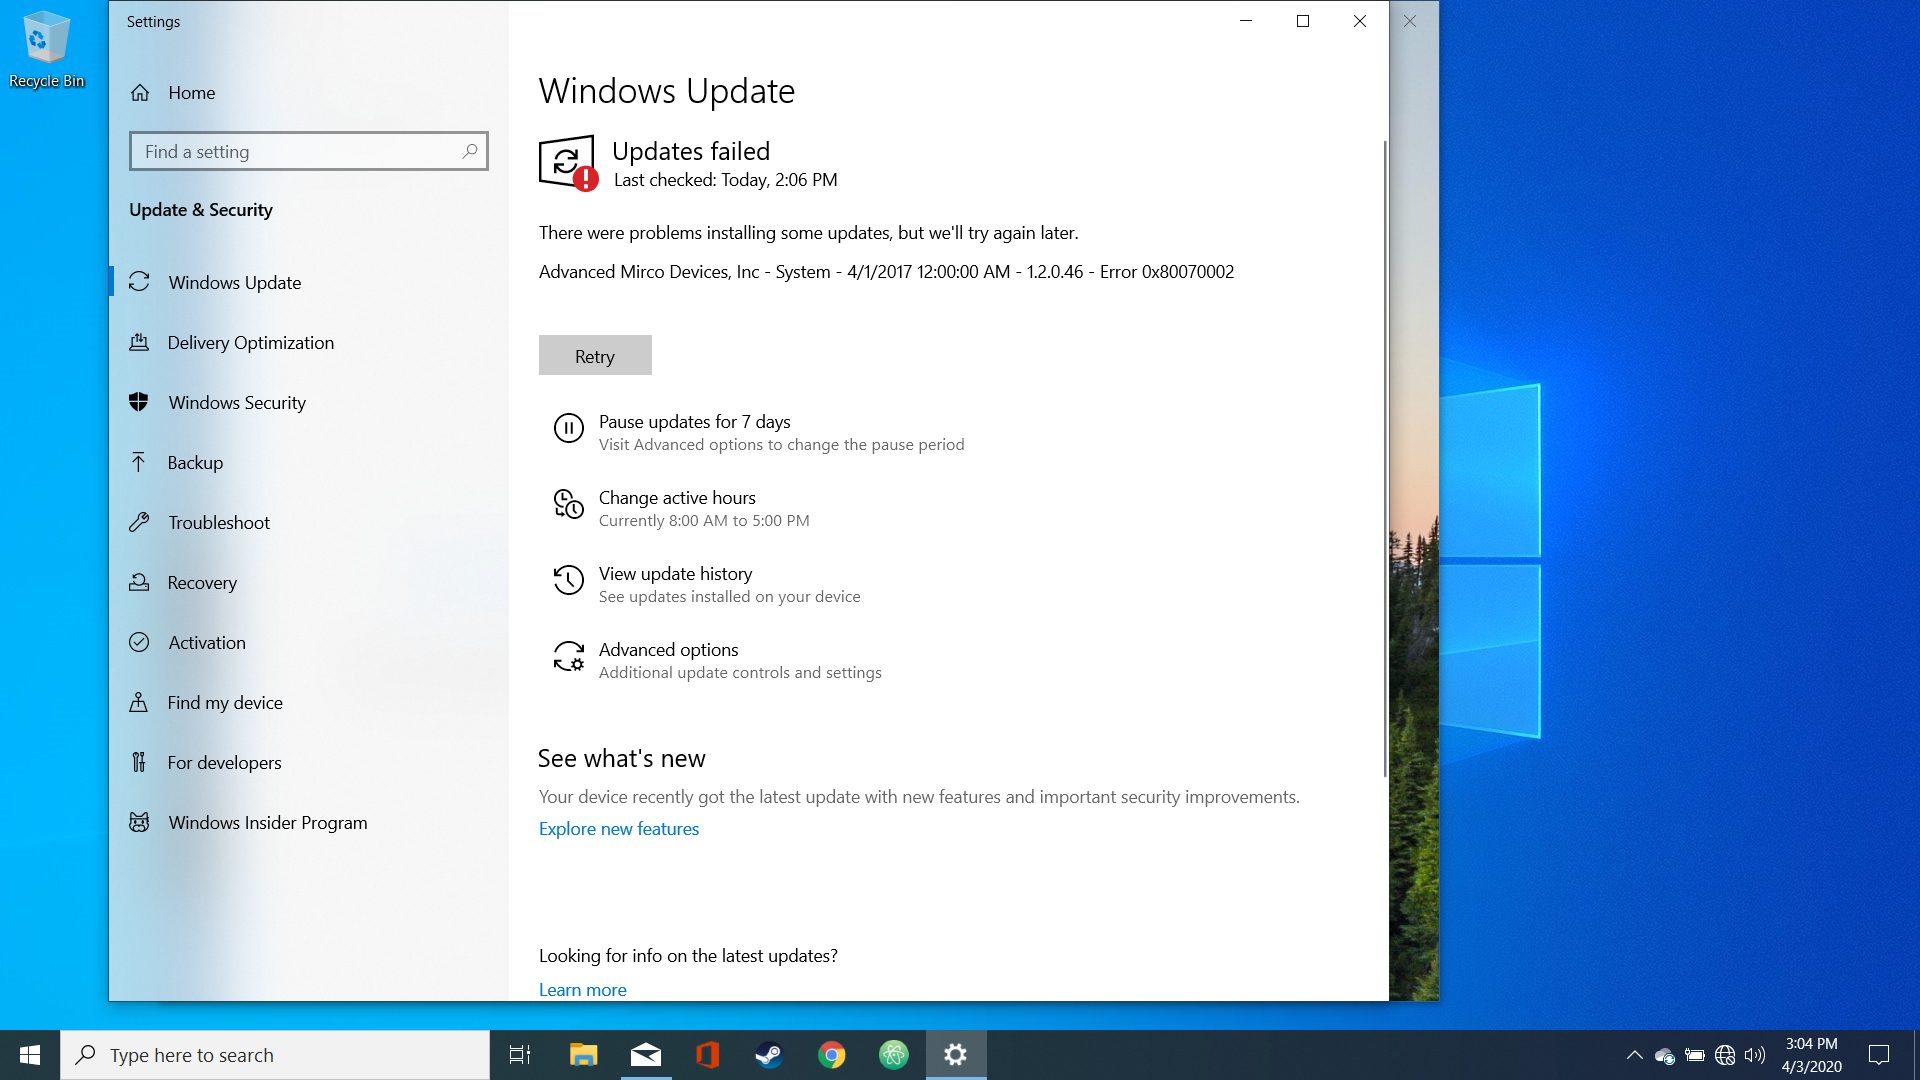
Task: Open Task View on the taskbar
Action: click(x=520, y=1055)
